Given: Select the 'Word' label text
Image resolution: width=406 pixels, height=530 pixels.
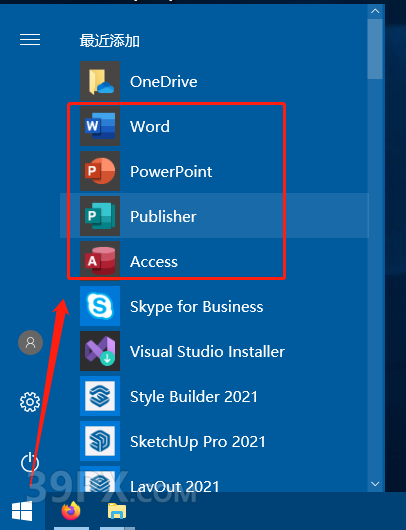Looking at the screenshot, I should (150, 126).
